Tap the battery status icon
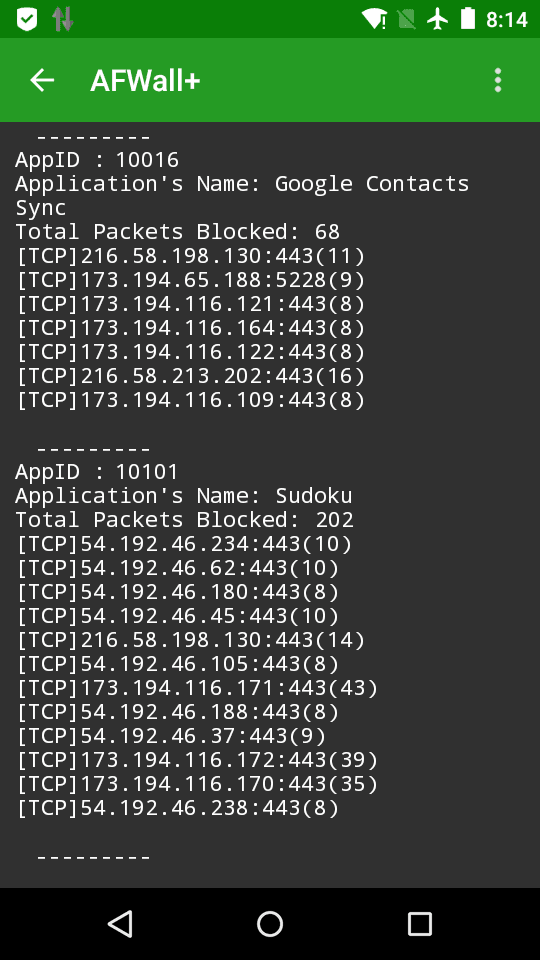540x960 pixels. tap(468, 19)
